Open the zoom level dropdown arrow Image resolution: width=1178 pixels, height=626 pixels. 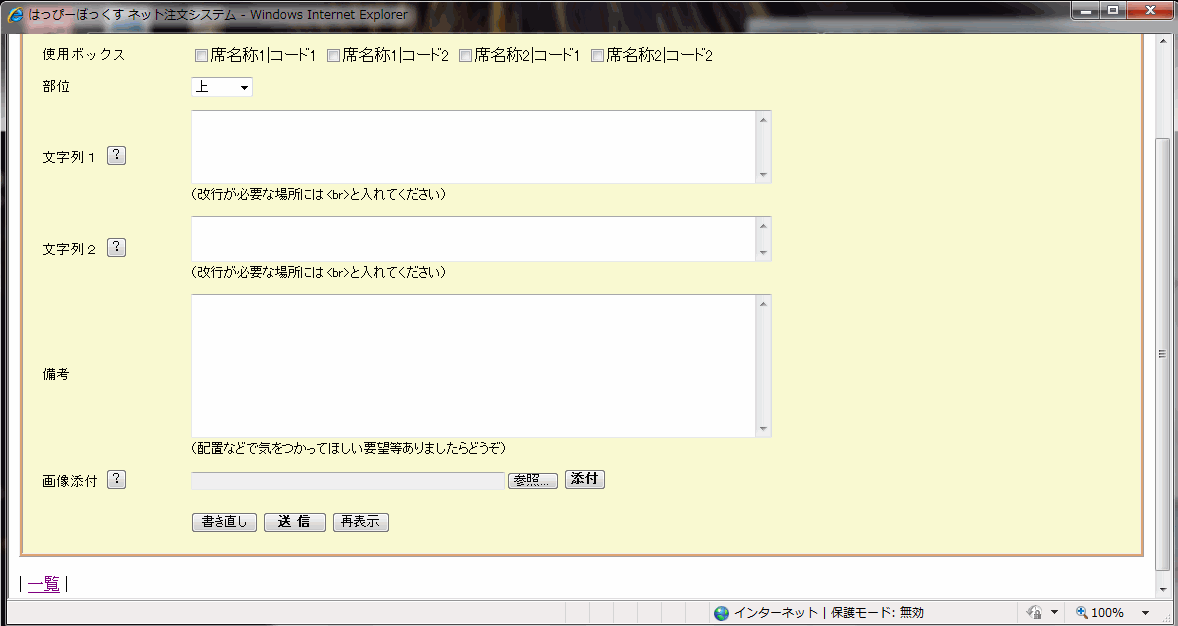click(x=1146, y=612)
